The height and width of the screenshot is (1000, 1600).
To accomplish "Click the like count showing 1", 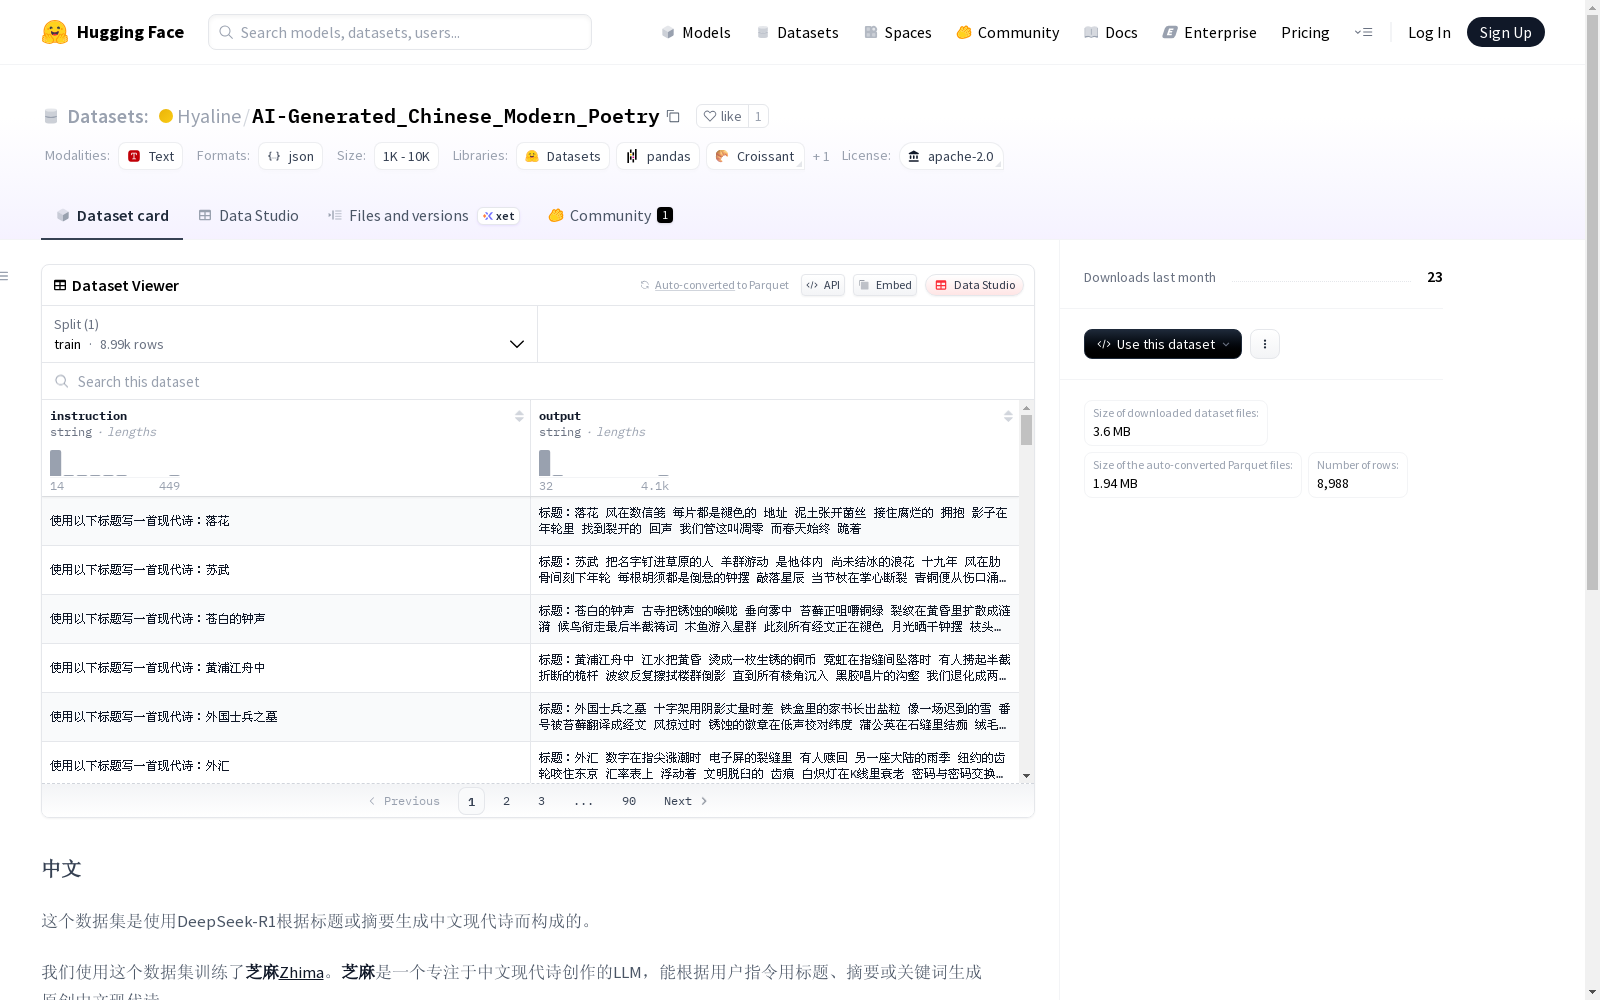I will coord(758,116).
